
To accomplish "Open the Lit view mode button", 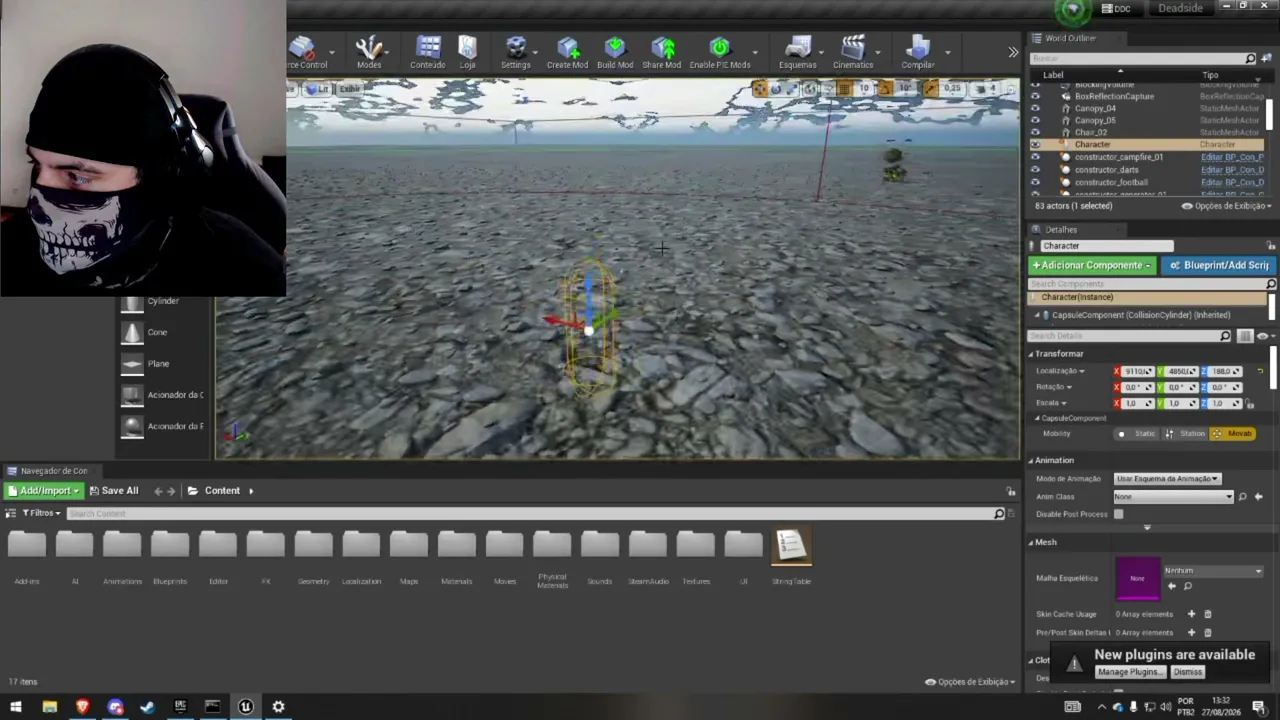I will (318, 89).
